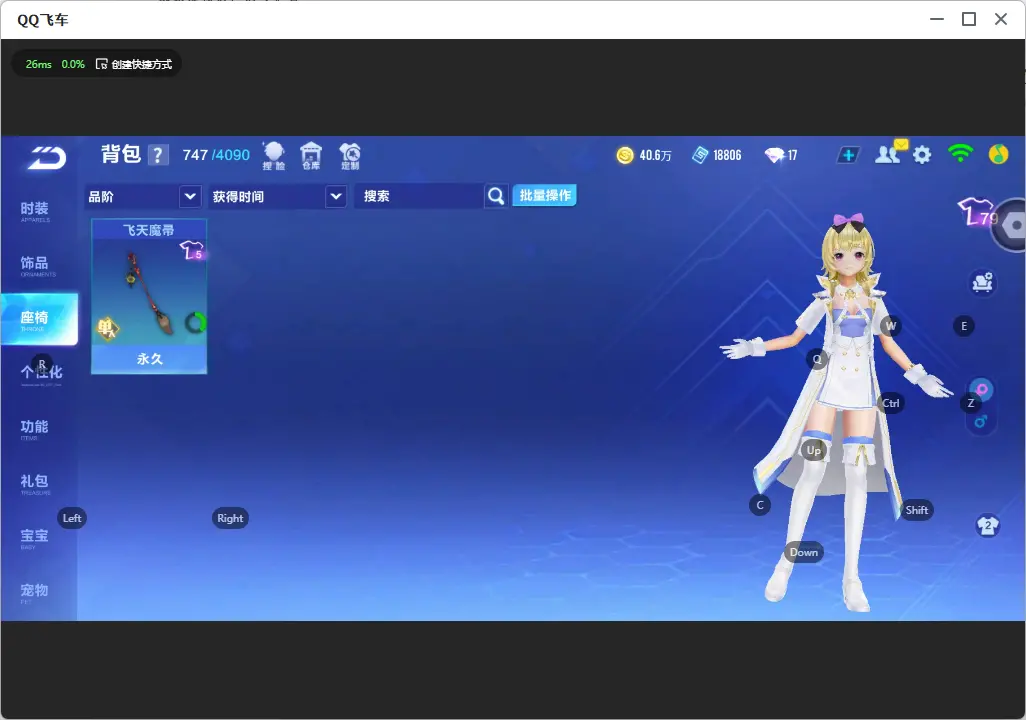The image size is (1026, 720).
Task: Click the back logo icon beside 背包
Action: pos(46,157)
